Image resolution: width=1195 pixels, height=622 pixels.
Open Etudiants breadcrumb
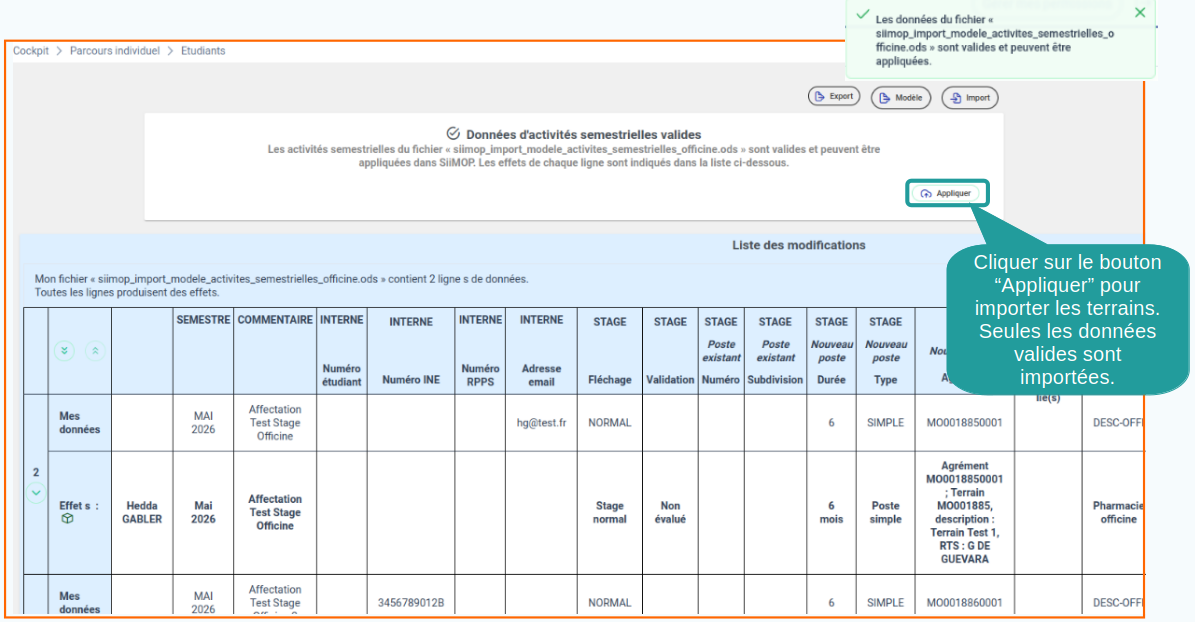(x=203, y=51)
